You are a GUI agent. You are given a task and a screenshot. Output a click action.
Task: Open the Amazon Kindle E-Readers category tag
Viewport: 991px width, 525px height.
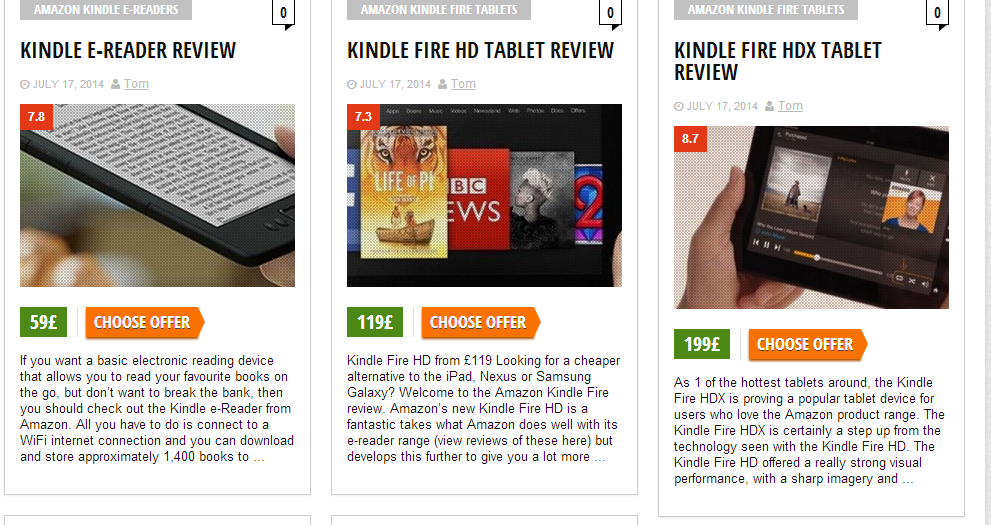coord(106,9)
